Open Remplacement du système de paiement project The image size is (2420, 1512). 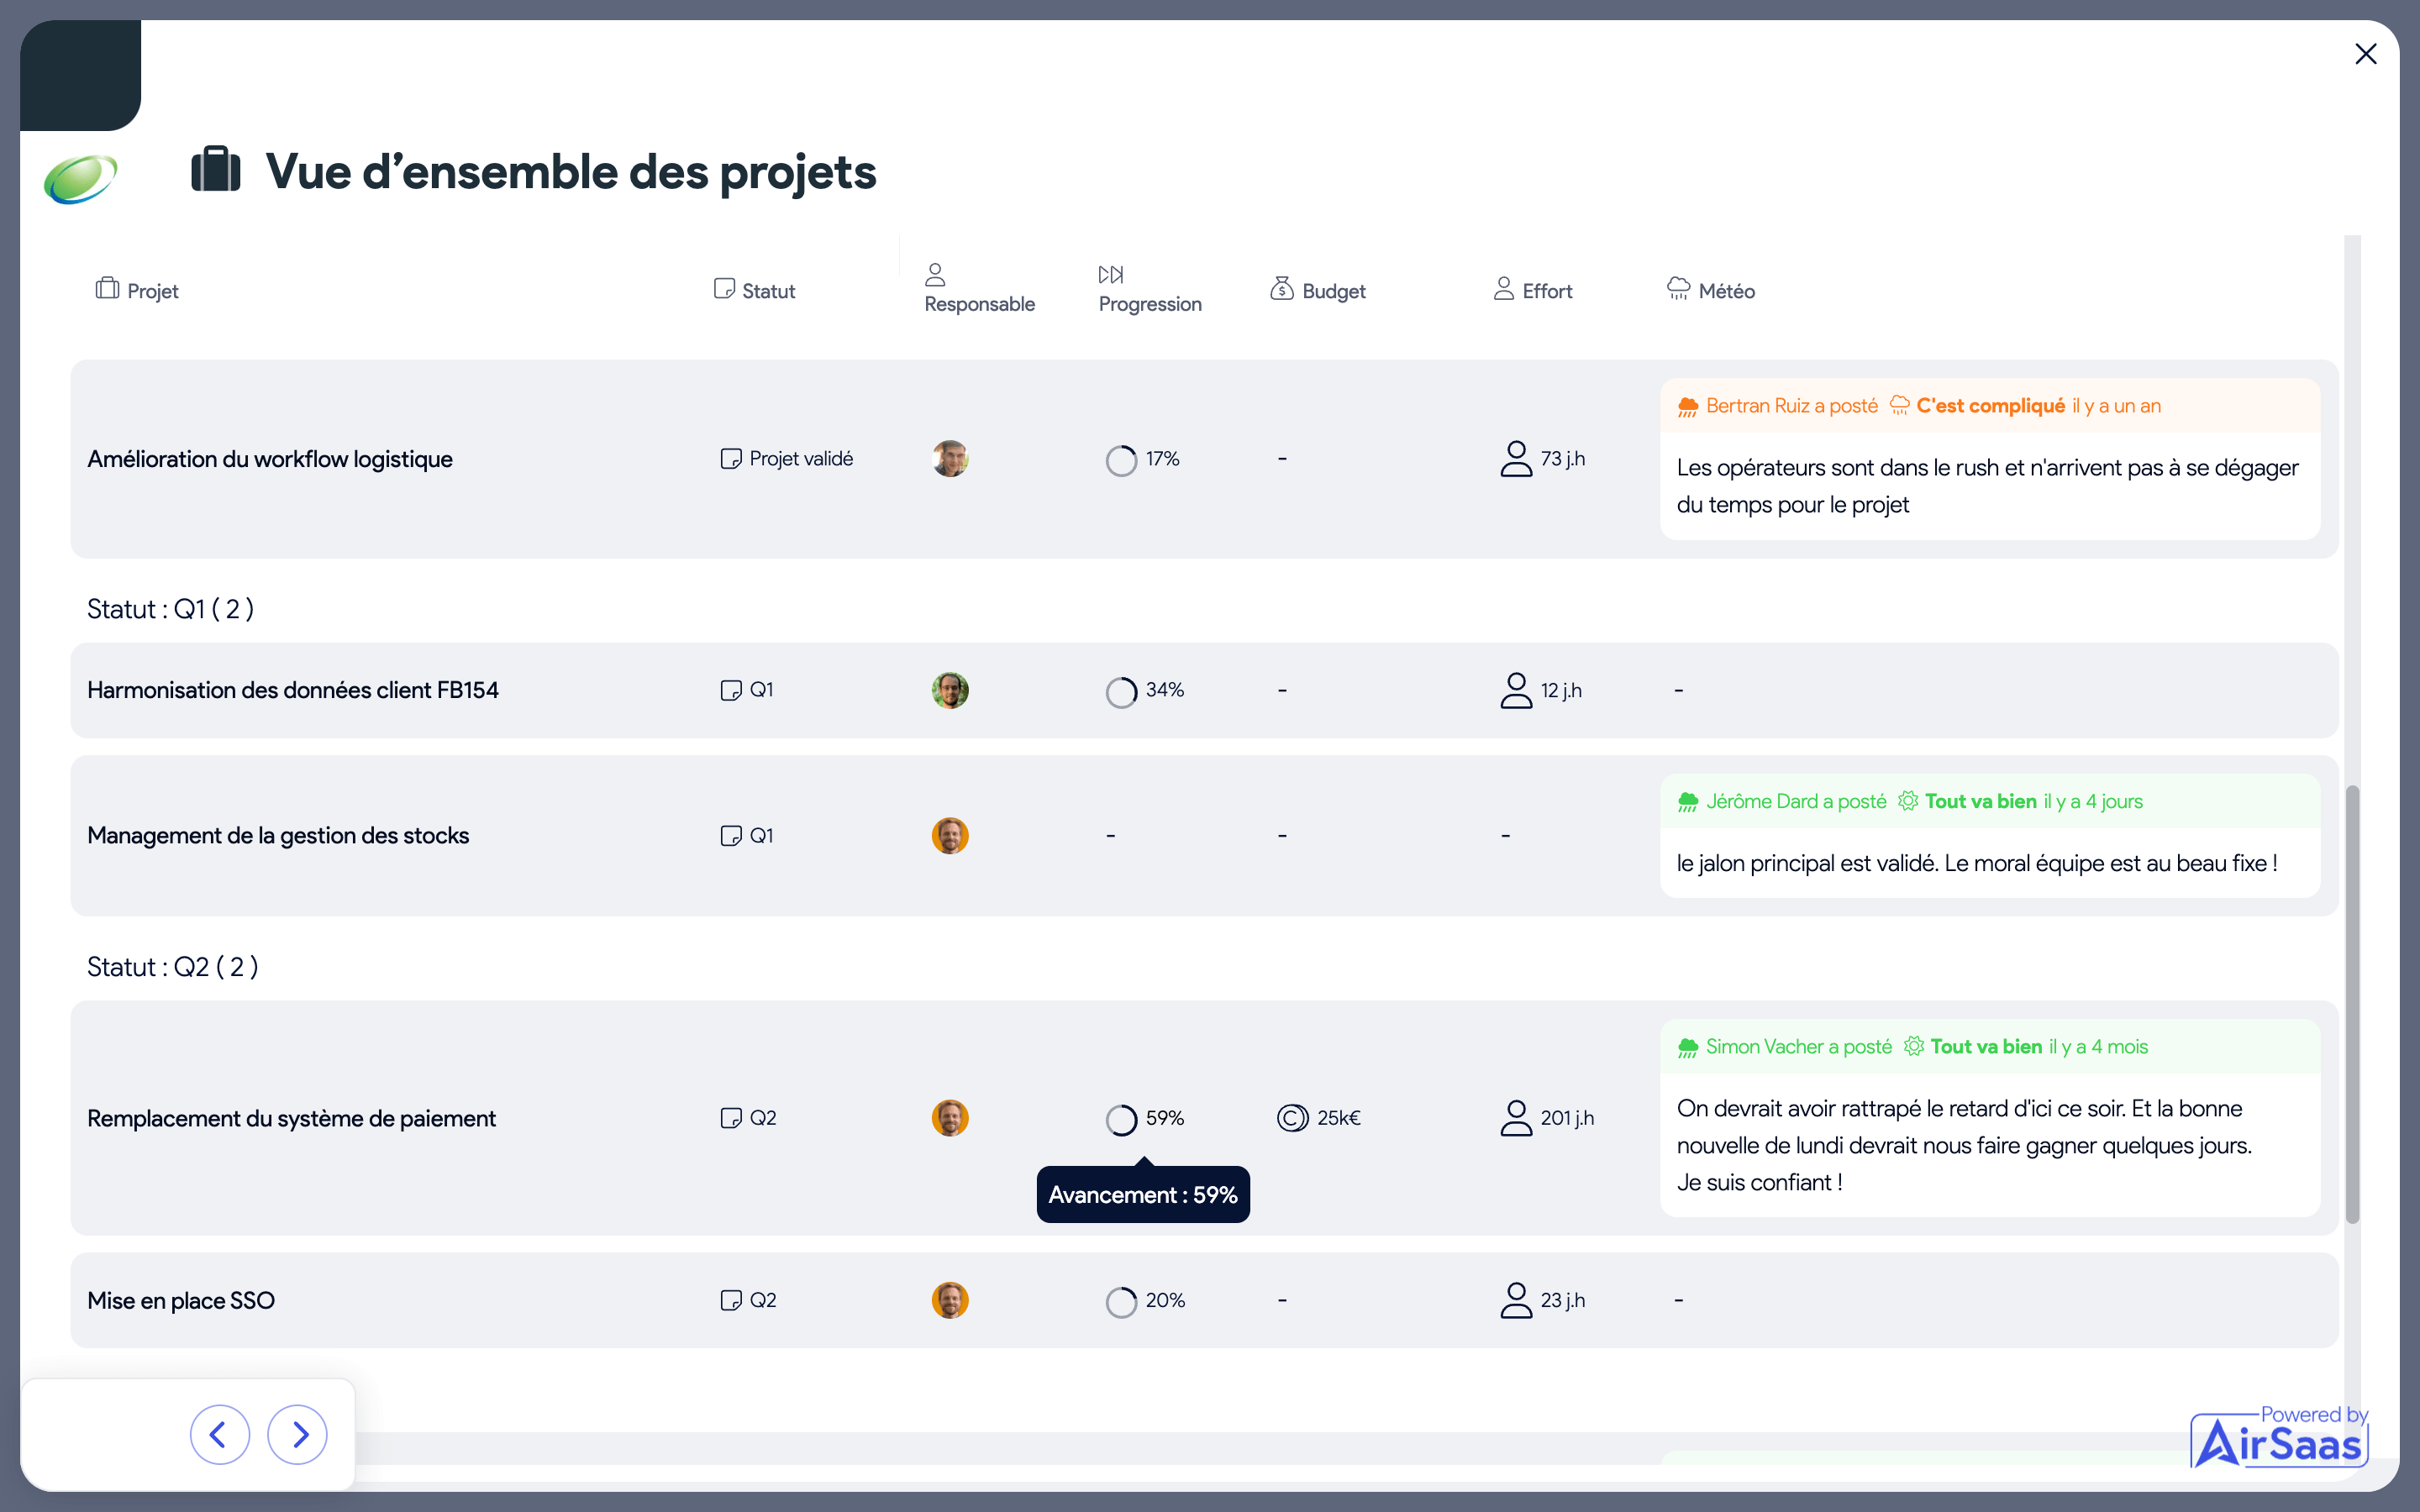tap(291, 1118)
